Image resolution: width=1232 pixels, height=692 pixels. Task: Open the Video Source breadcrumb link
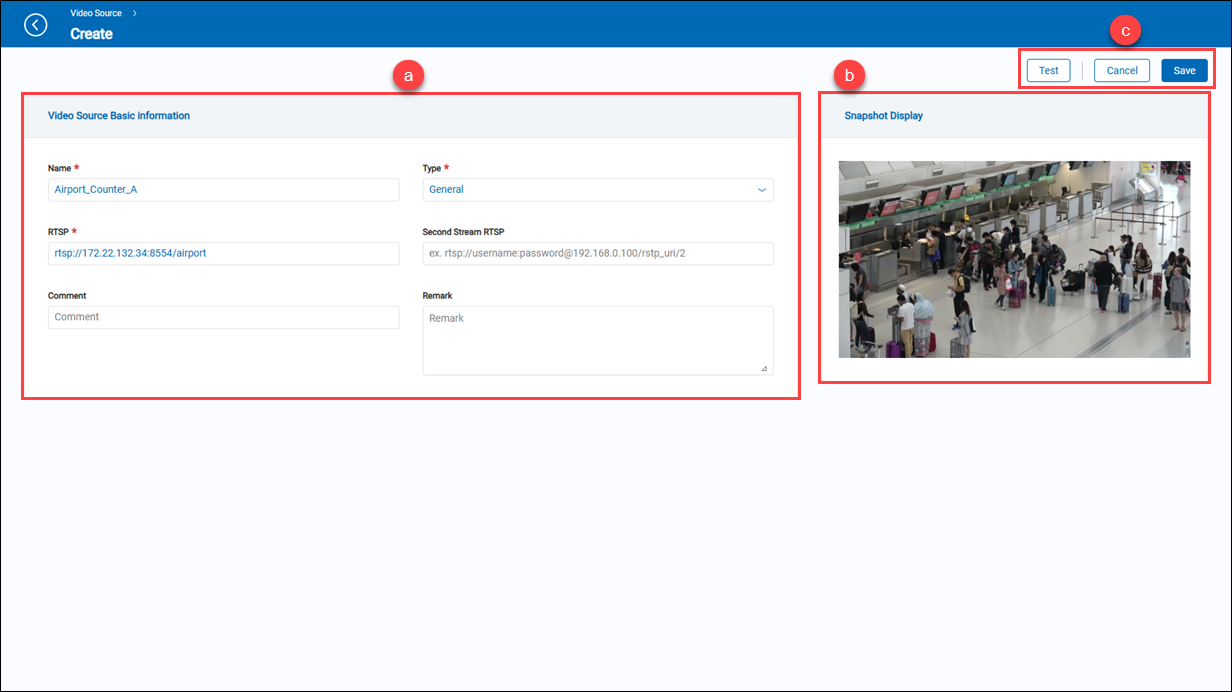(96, 13)
